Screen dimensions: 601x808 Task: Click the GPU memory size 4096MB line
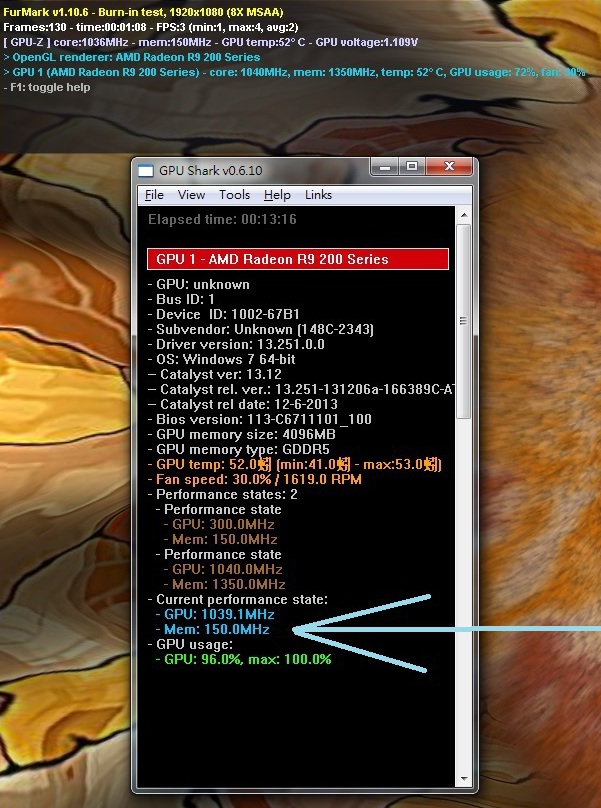click(x=241, y=434)
